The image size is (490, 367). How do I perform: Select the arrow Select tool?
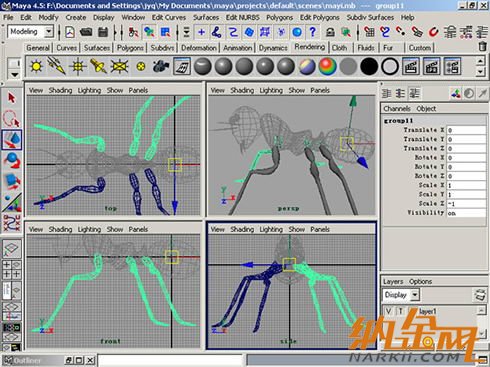pyautogui.click(x=12, y=98)
